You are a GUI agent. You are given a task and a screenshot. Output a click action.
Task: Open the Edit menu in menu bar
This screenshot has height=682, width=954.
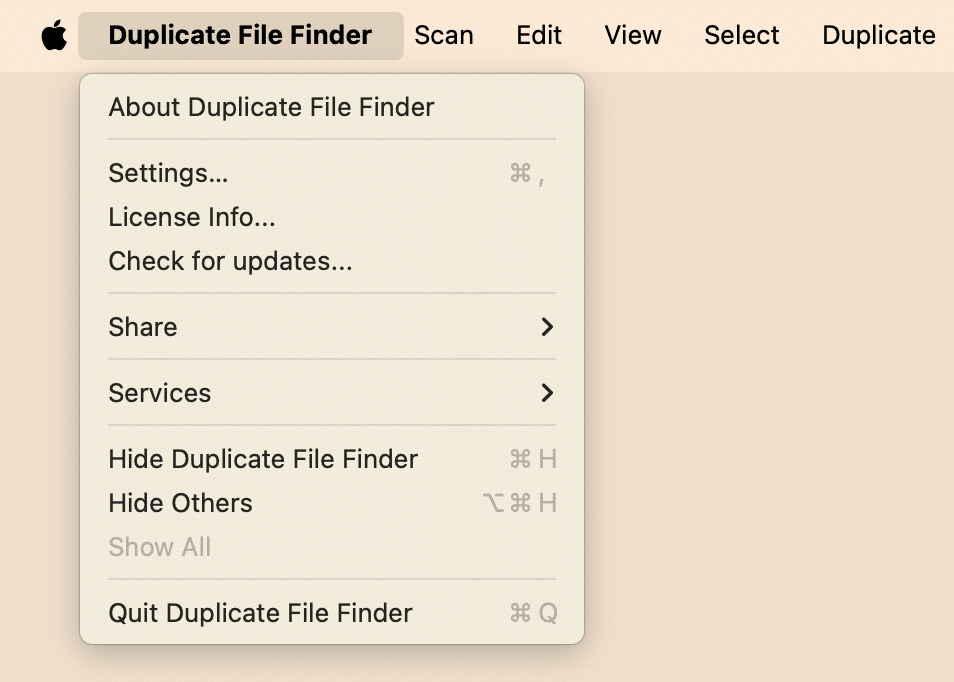tap(539, 36)
